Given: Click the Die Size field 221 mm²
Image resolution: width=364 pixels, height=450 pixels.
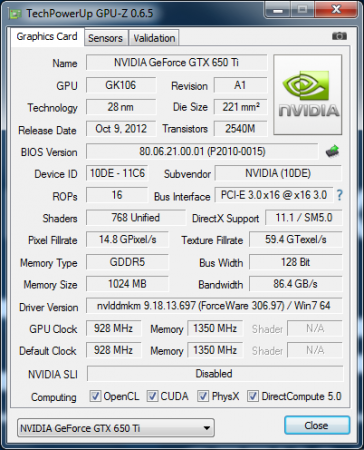Looking at the screenshot, I should [240, 107].
